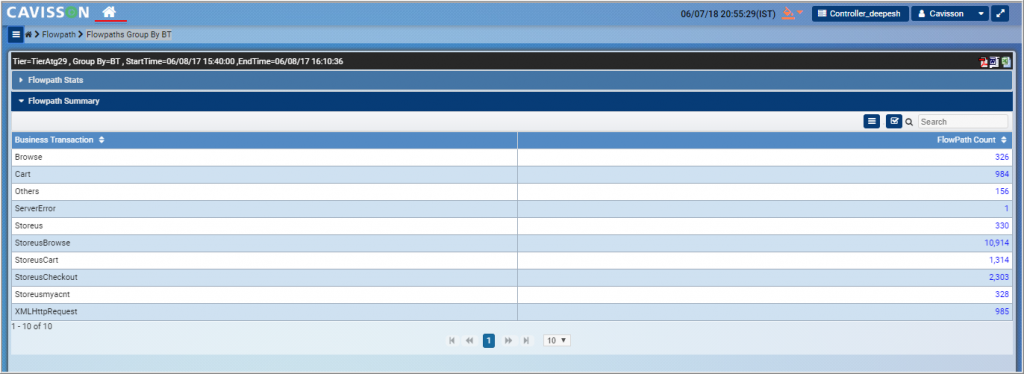The image size is (1024, 374).
Task: Open ServerError flowpath count 1
Action: pyautogui.click(x=1007, y=209)
